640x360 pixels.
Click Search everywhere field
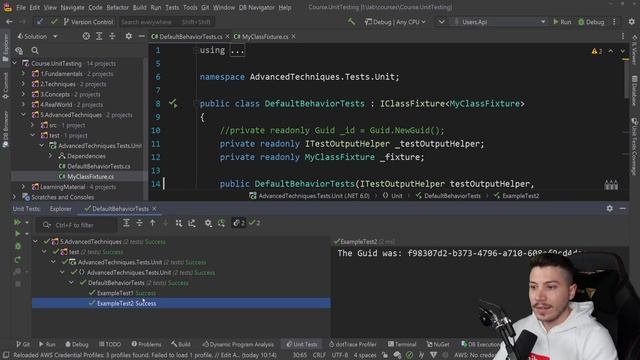166,22
